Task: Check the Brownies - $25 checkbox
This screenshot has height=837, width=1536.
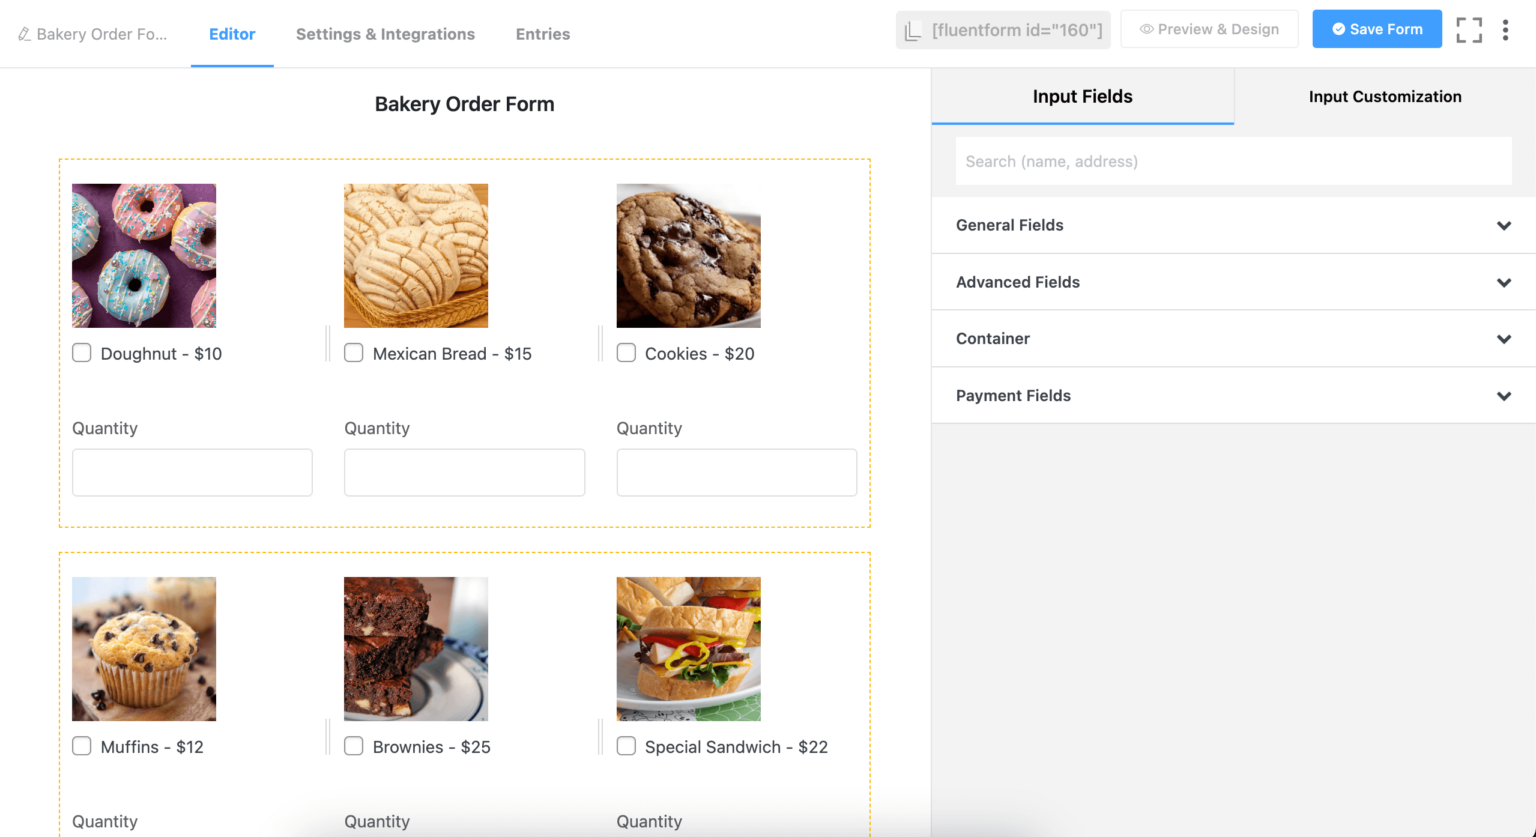Action: tap(353, 746)
